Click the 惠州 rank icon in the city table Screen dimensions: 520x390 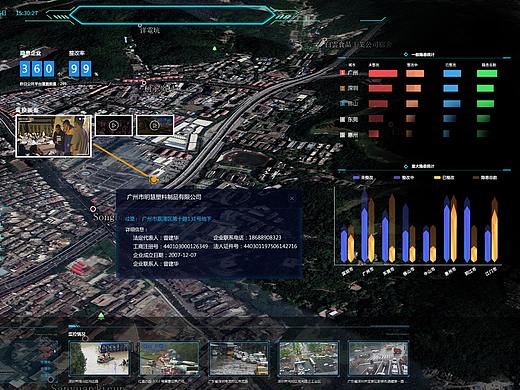click(x=342, y=135)
